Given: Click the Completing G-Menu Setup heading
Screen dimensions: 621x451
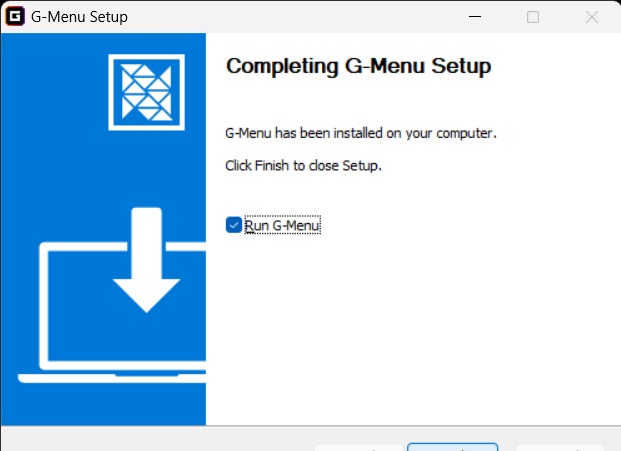Looking at the screenshot, I should pos(358,66).
